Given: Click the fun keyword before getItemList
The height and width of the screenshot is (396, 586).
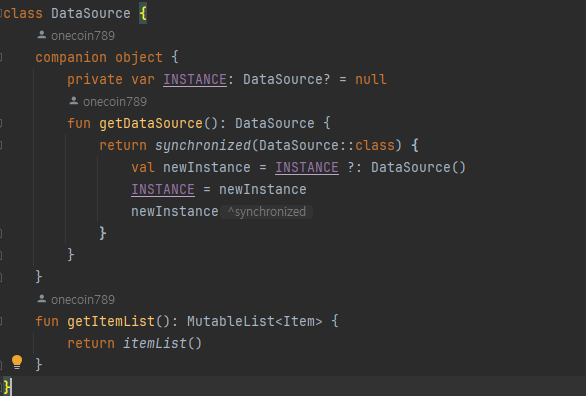Looking at the screenshot, I should pyautogui.click(x=47, y=321).
